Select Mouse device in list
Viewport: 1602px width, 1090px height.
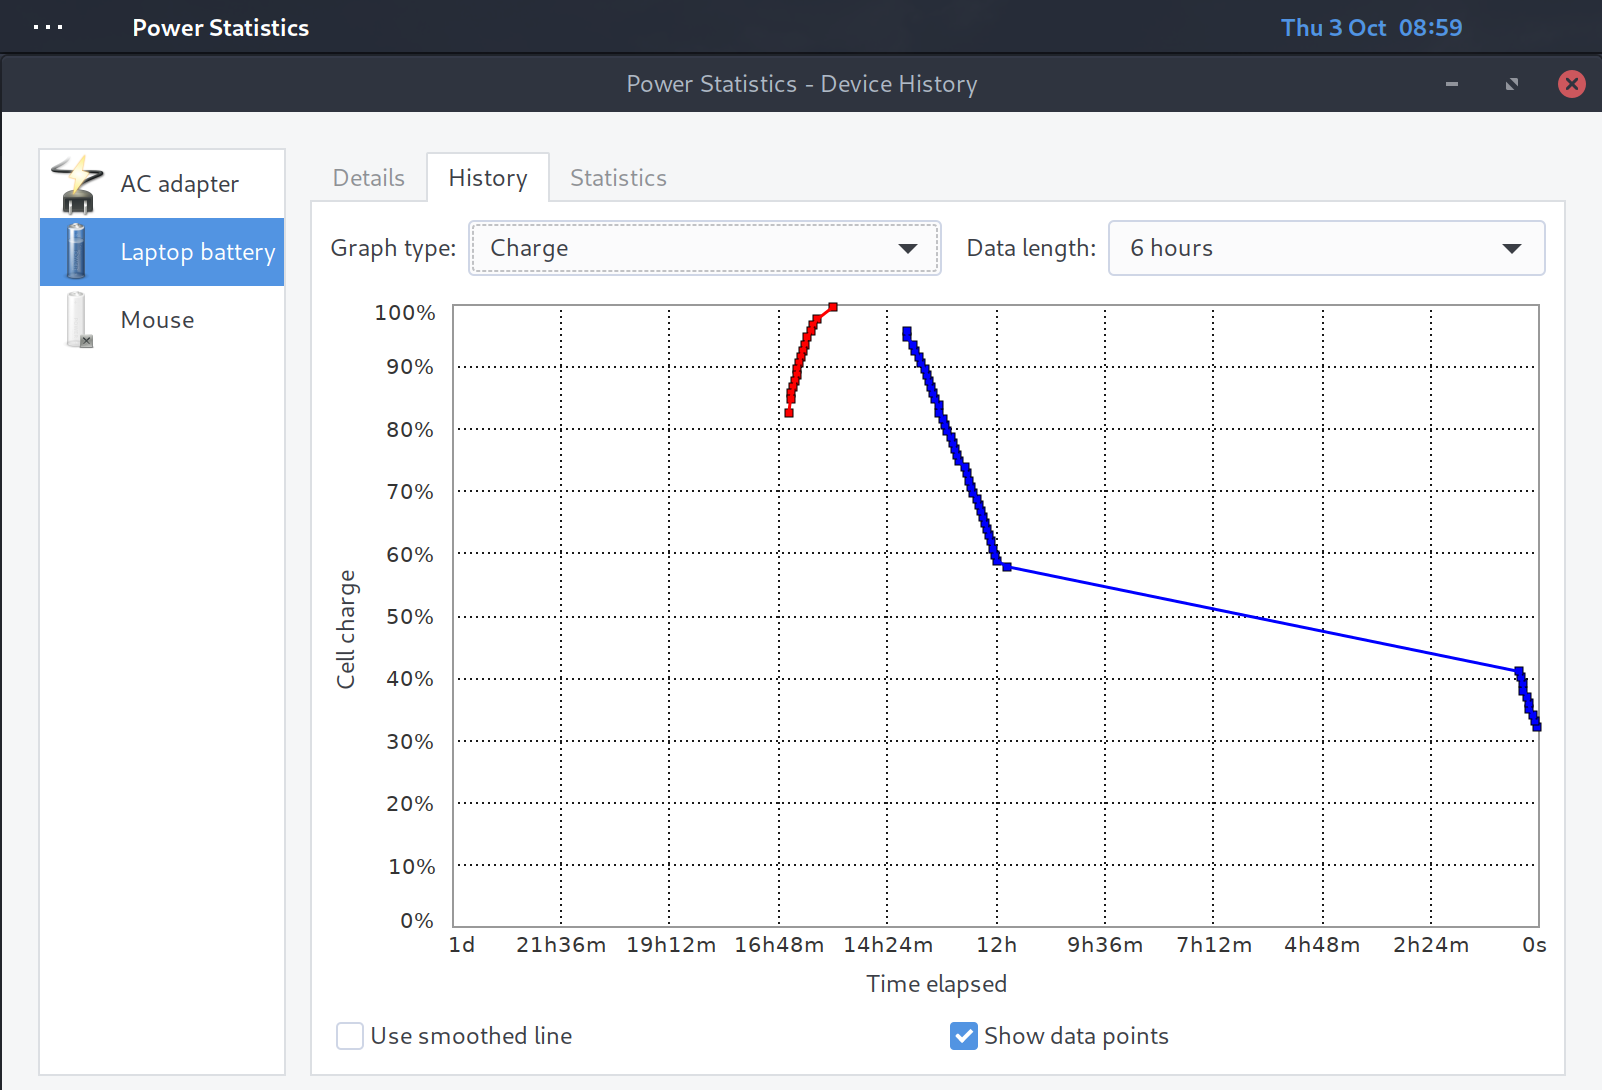pyautogui.click(x=162, y=320)
